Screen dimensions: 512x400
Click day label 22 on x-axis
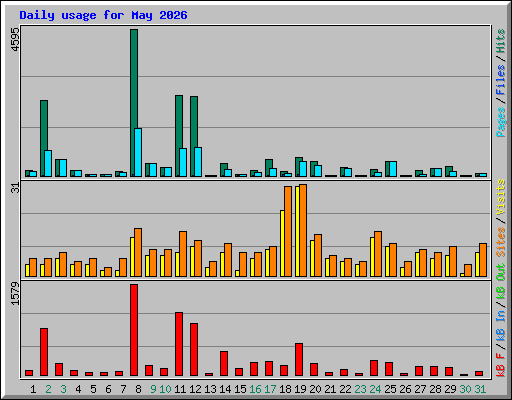click(x=345, y=389)
